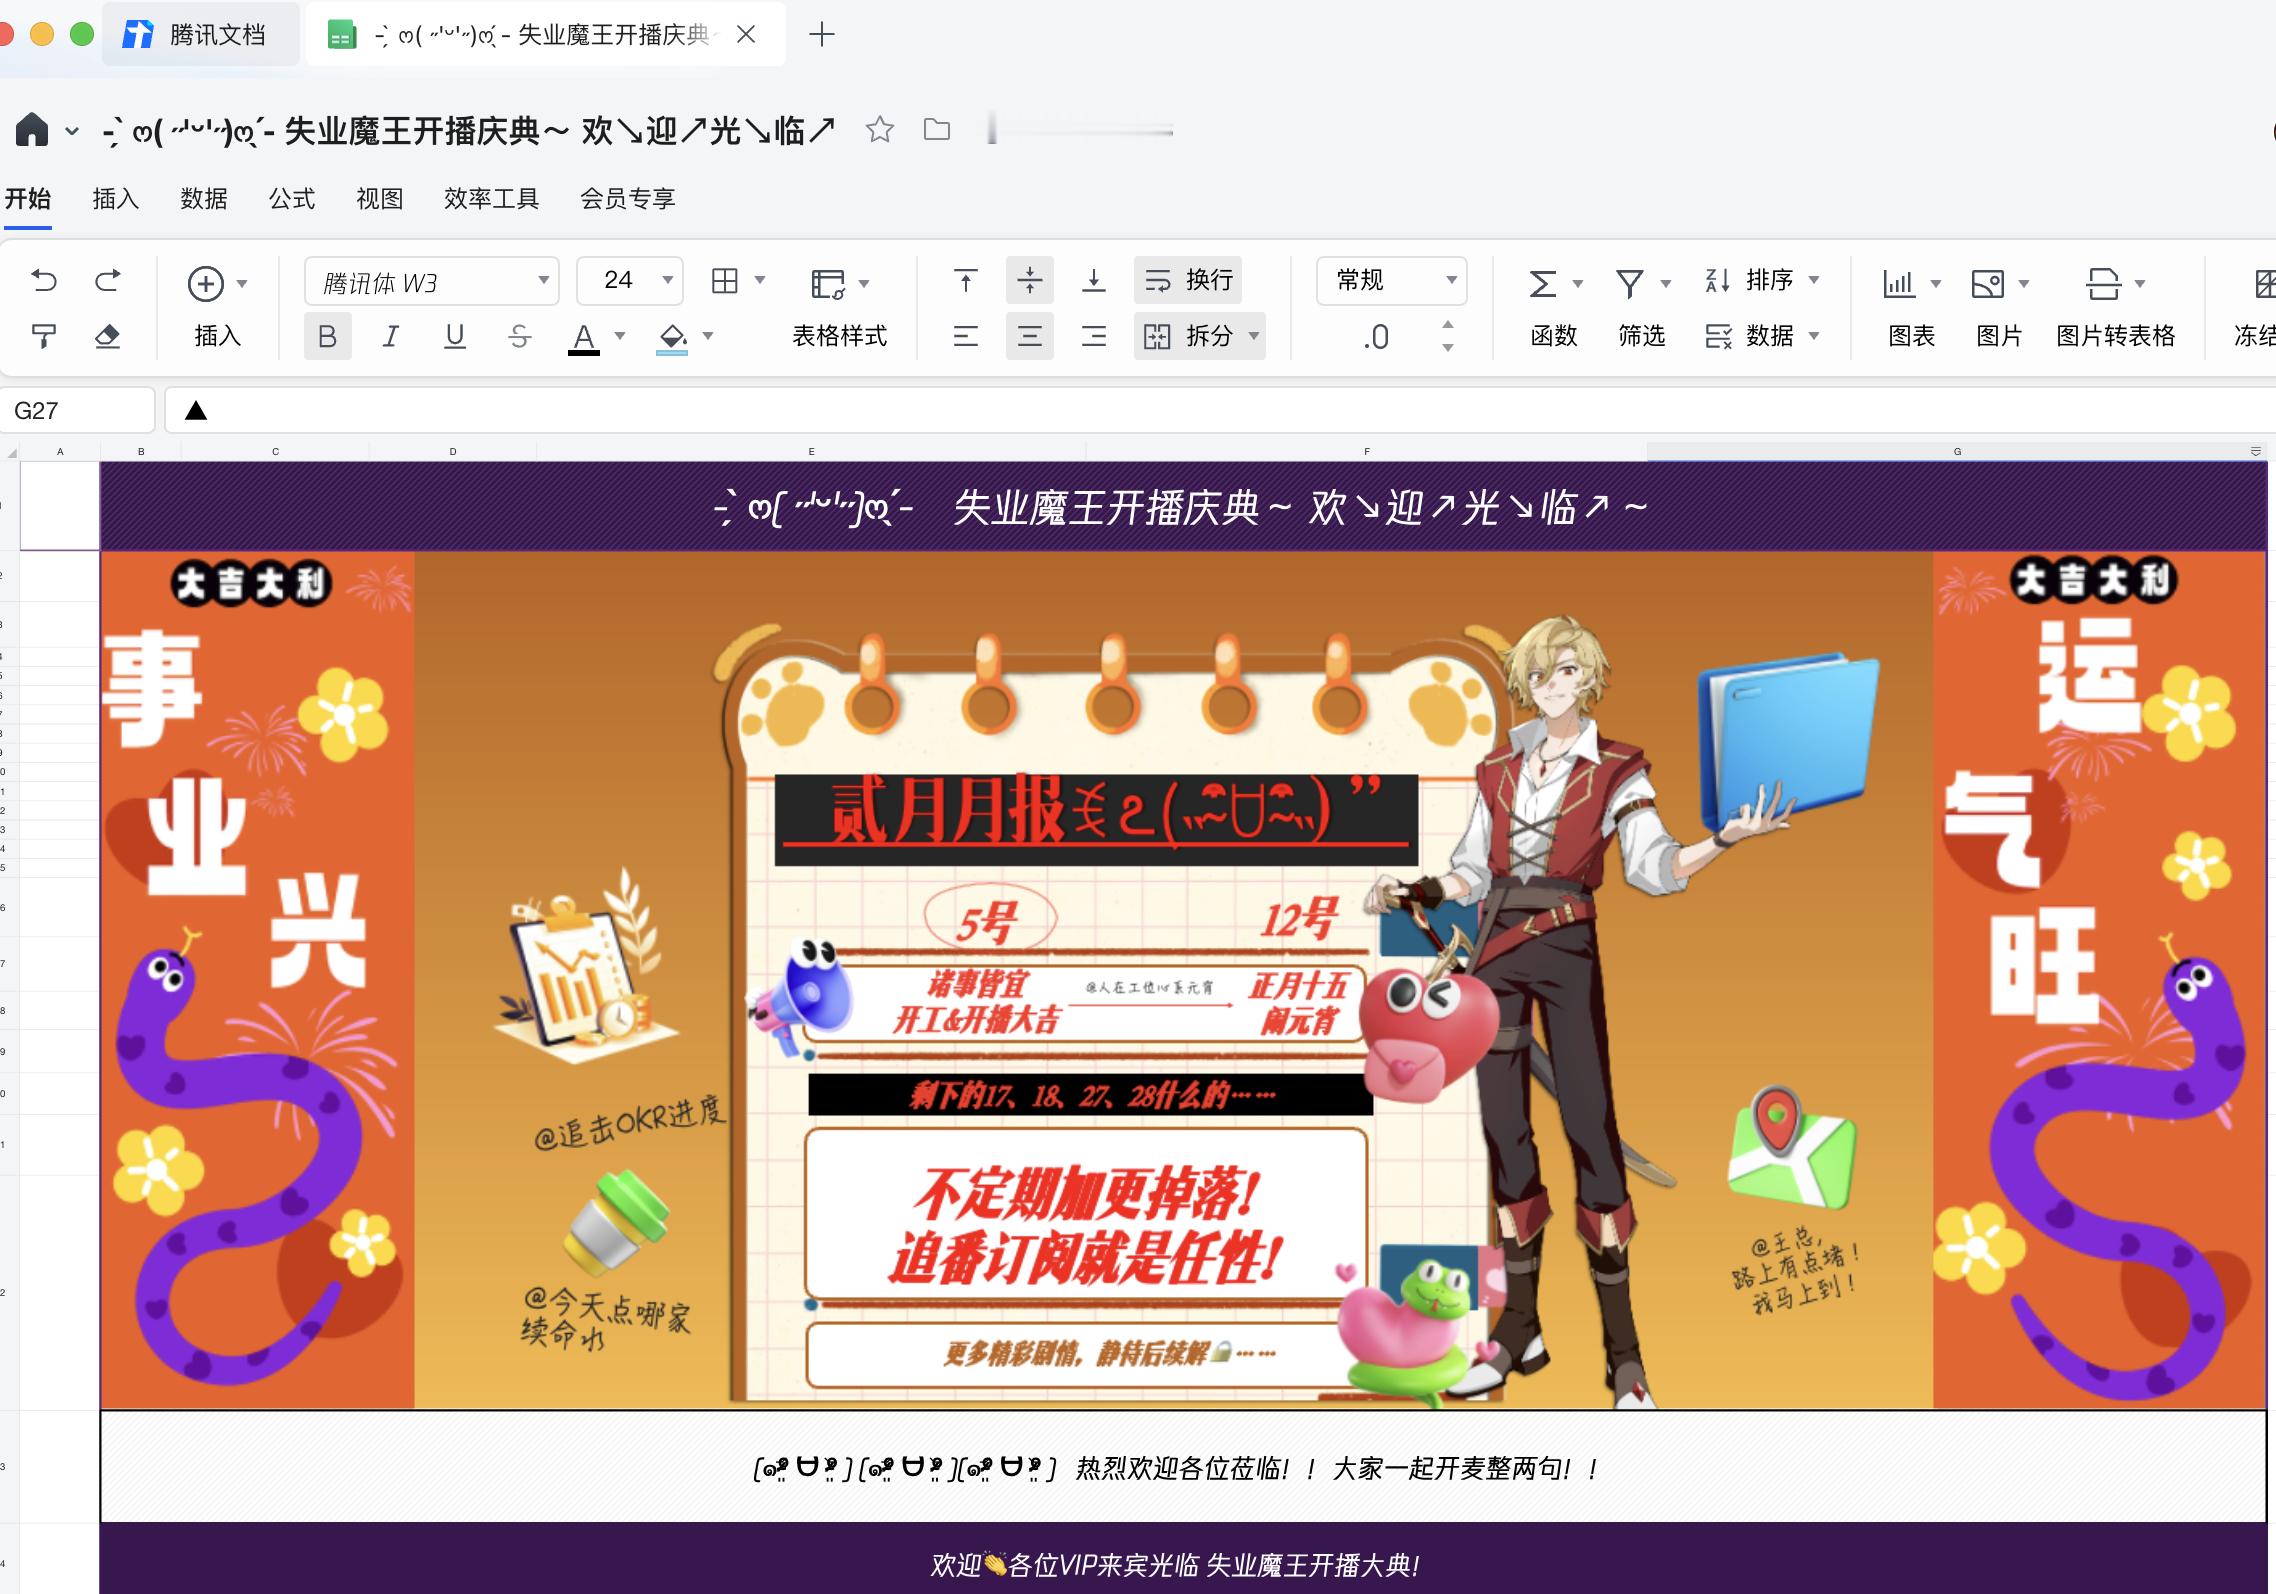Close the 失业魔王开播庆典 document tab

[x=746, y=35]
